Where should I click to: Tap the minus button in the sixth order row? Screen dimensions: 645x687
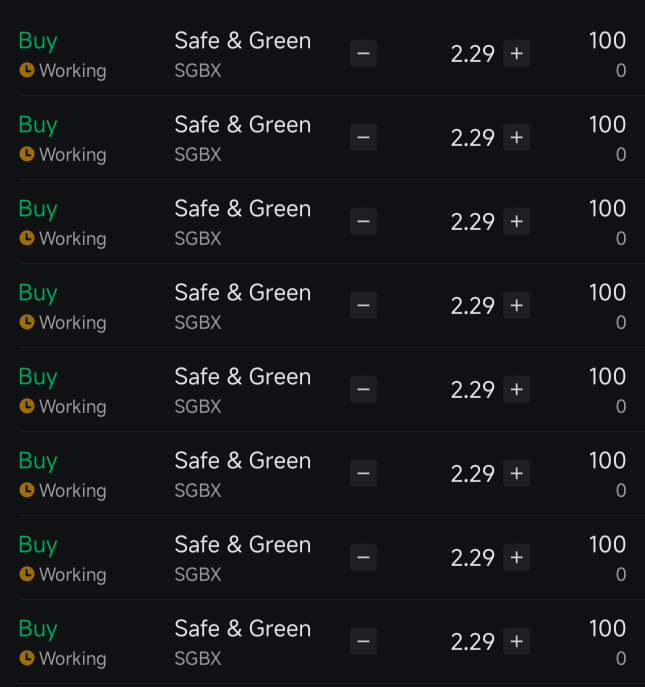click(x=363, y=474)
